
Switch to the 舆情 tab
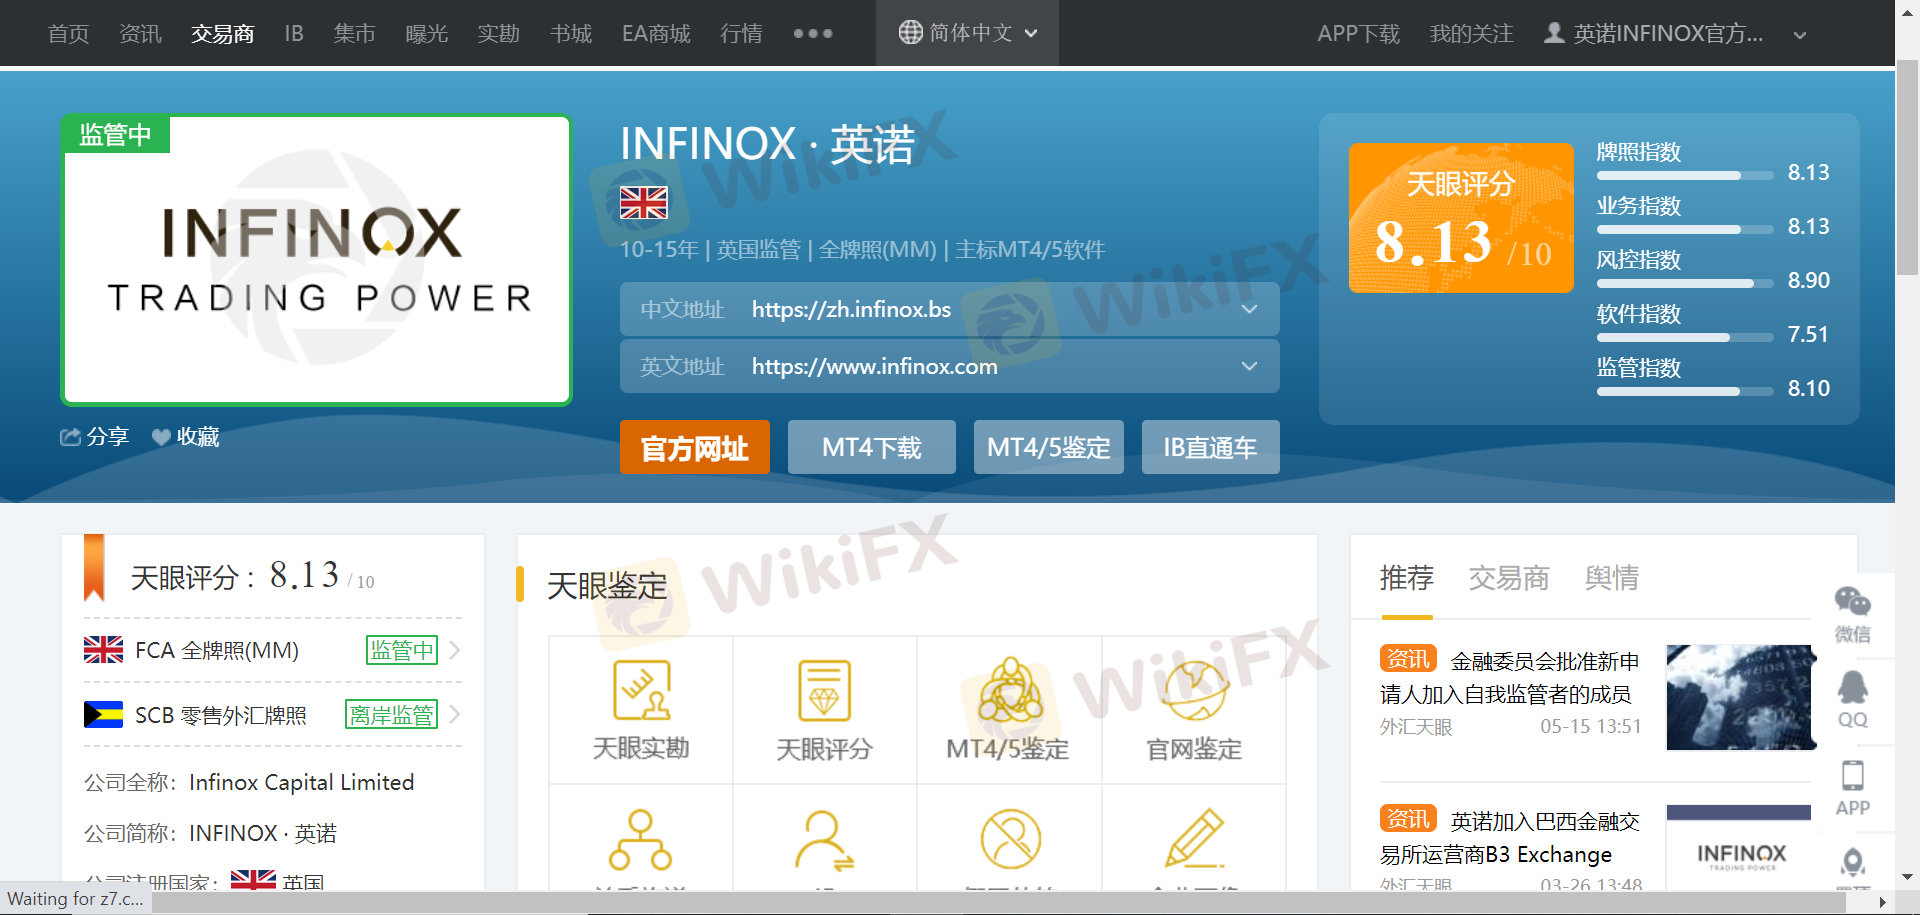pyautogui.click(x=1611, y=578)
